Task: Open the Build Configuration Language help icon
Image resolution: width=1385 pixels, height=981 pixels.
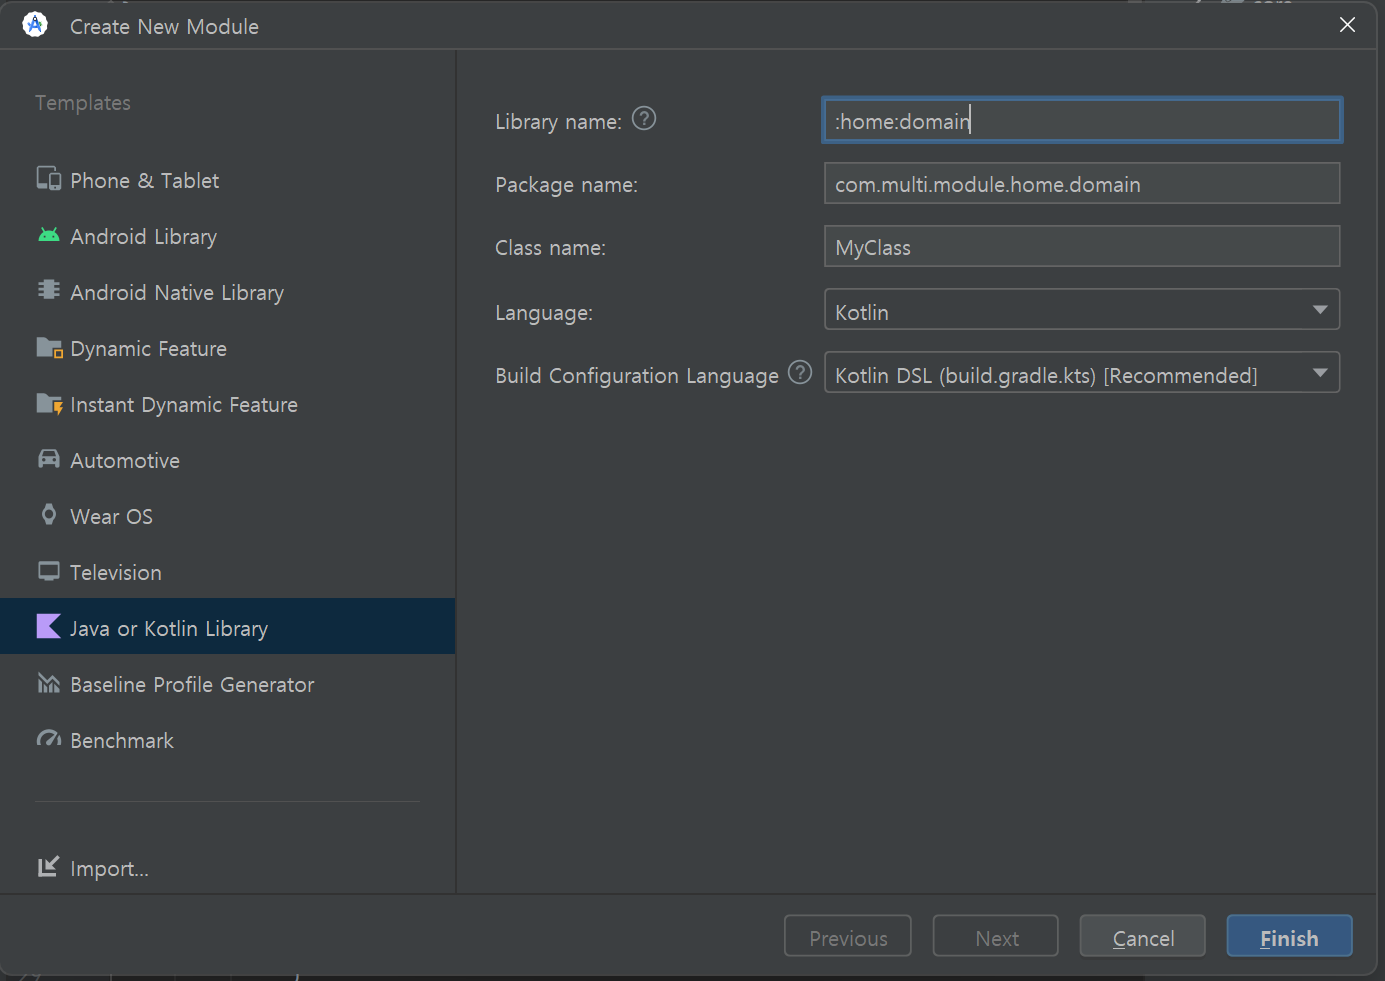Action: [800, 373]
